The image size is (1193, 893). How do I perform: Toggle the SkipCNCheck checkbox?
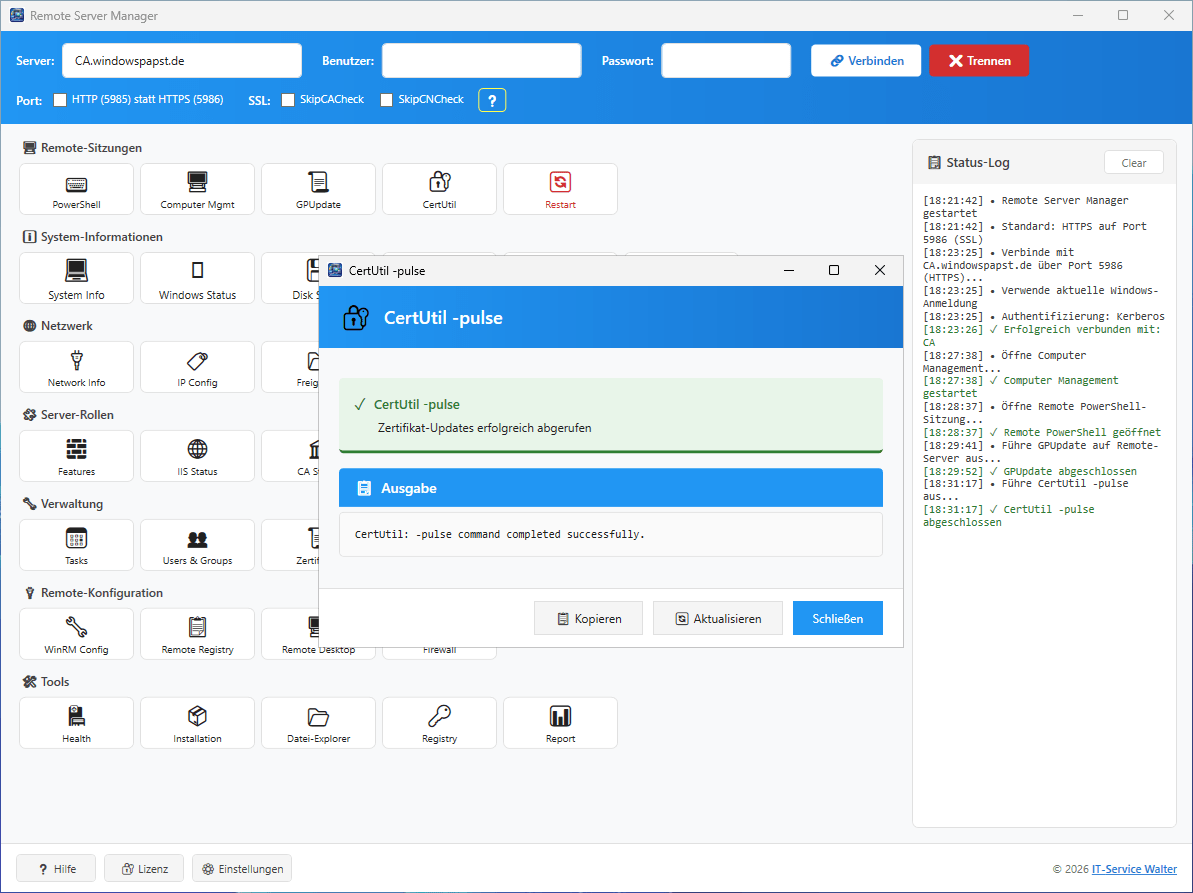click(386, 100)
